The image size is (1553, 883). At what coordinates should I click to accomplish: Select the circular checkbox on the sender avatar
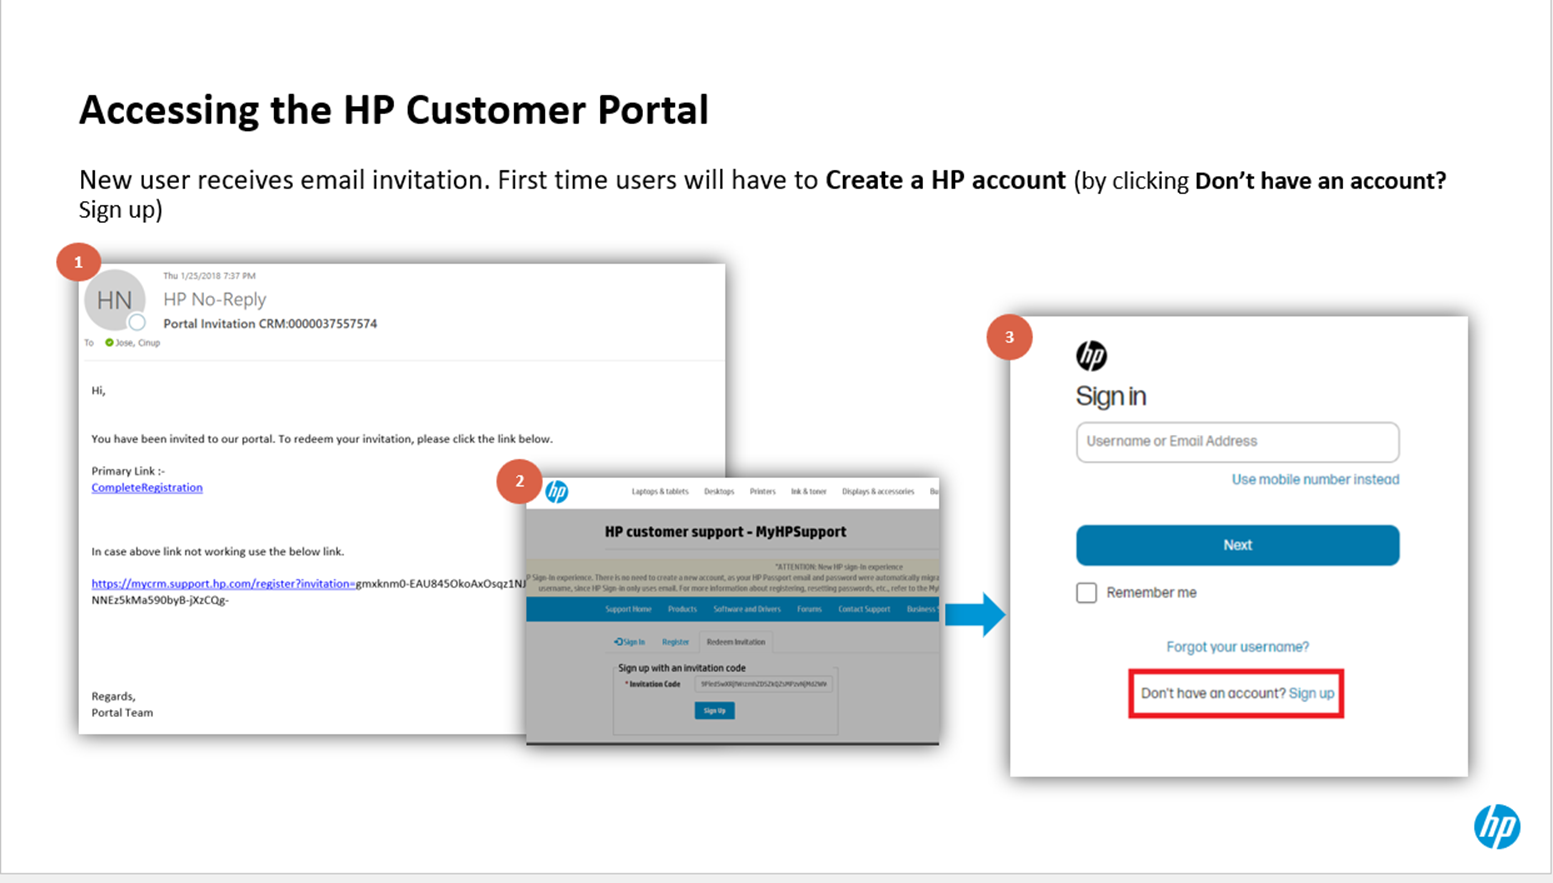tap(136, 324)
